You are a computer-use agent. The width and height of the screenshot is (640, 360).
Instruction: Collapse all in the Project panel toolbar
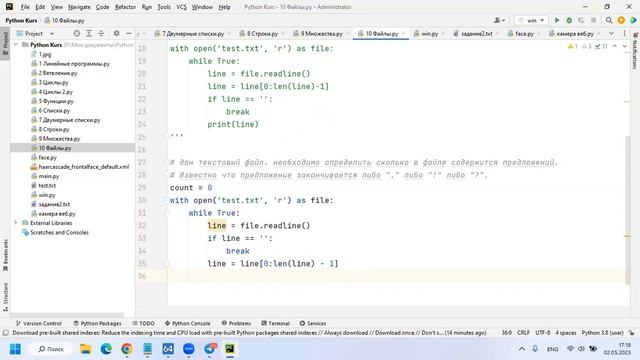click(101, 33)
